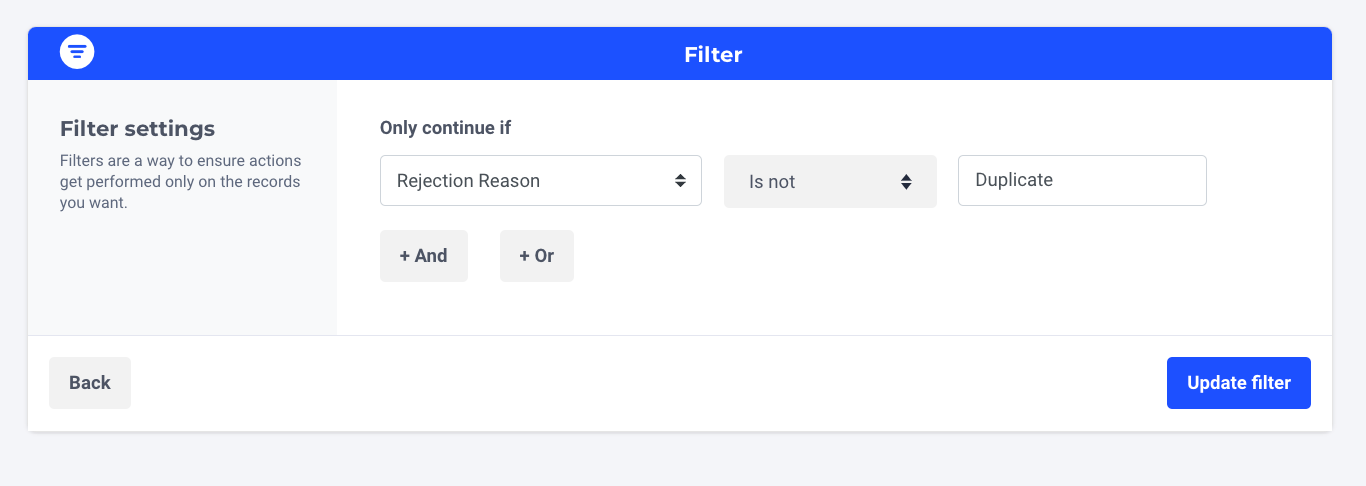The width and height of the screenshot is (1366, 486).
Task: Add an And condition
Action: tap(424, 256)
